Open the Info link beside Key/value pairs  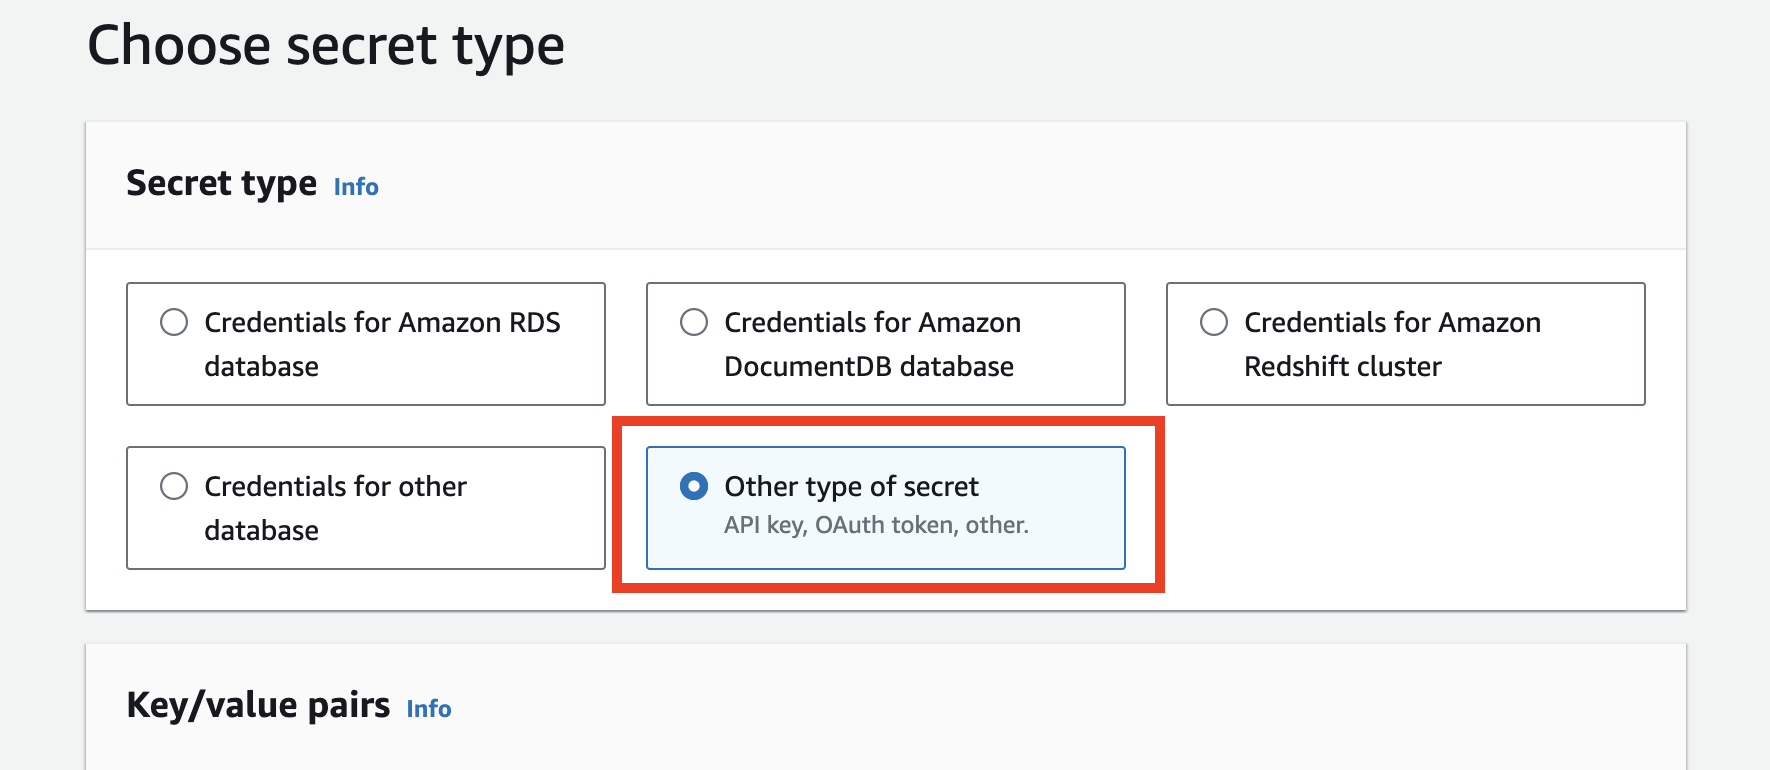click(429, 709)
